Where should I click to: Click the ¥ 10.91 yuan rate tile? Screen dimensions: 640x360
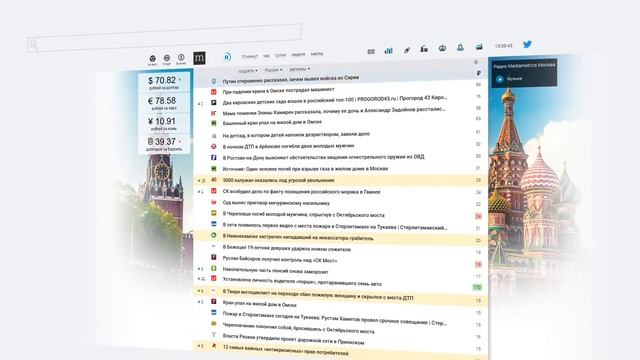(164, 124)
